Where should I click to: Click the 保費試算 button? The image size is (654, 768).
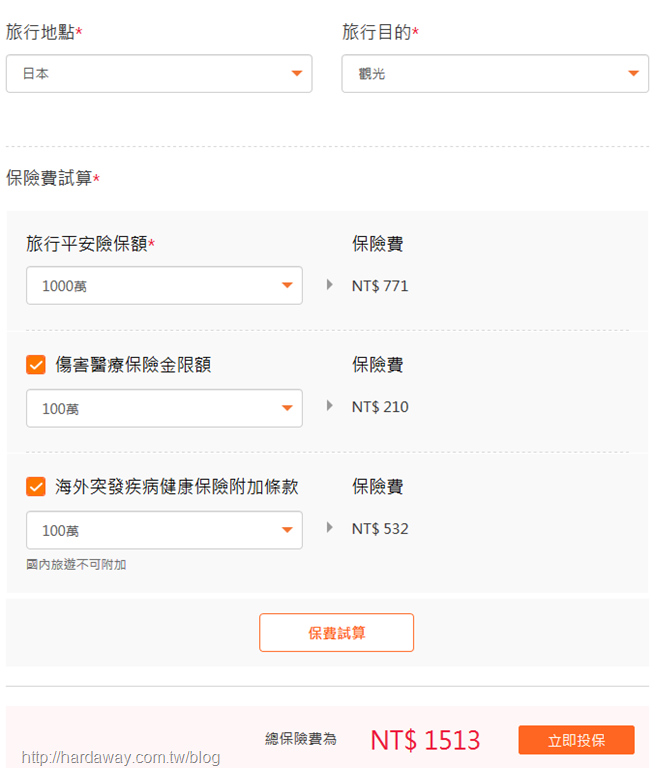(x=337, y=632)
